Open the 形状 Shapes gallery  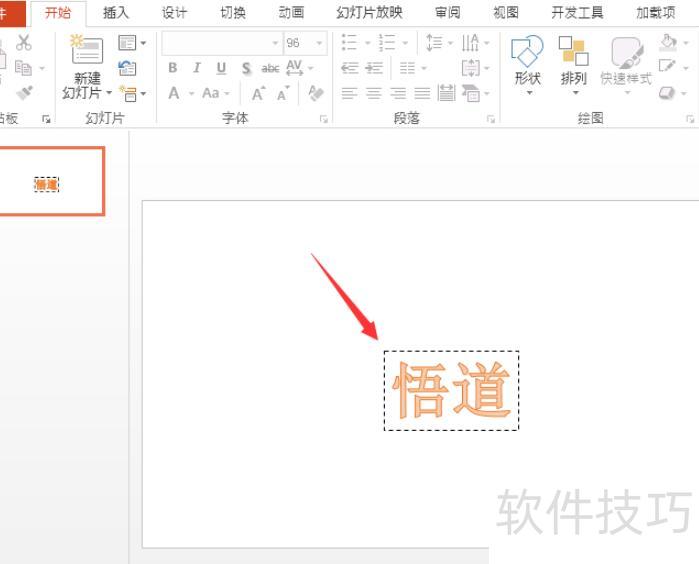[x=528, y=65]
